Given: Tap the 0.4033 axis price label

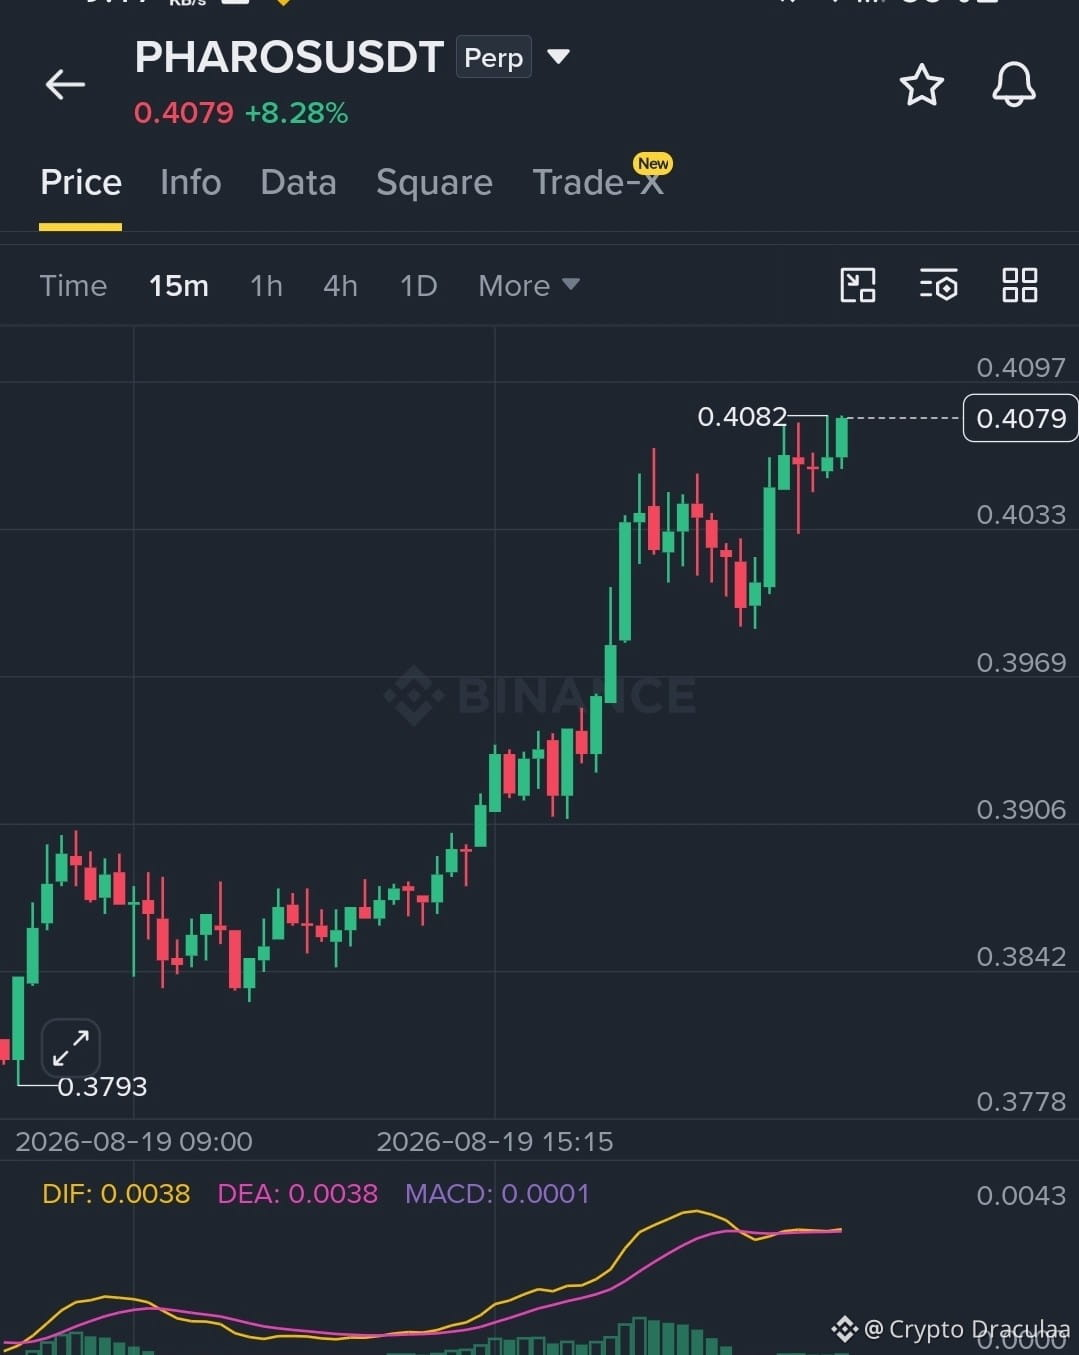Looking at the screenshot, I should coord(1021,514).
